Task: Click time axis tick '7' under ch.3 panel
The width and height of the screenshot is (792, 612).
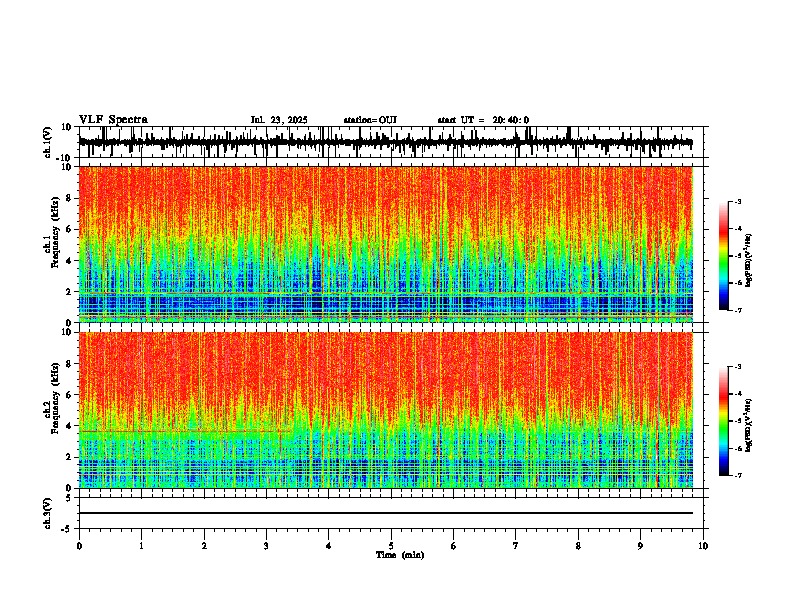Action: click(x=516, y=546)
